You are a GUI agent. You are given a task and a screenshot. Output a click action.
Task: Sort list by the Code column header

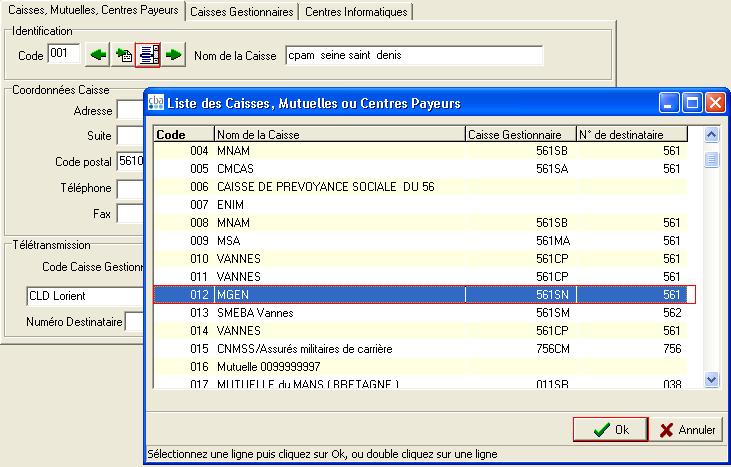pyautogui.click(x=184, y=135)
